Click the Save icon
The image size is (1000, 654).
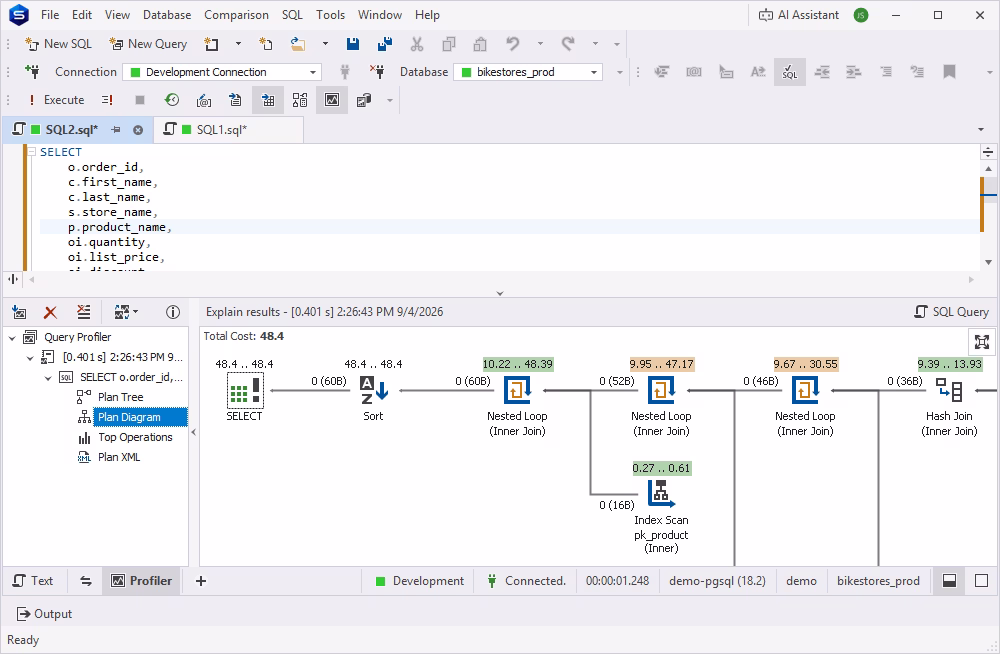pos(353,43)
